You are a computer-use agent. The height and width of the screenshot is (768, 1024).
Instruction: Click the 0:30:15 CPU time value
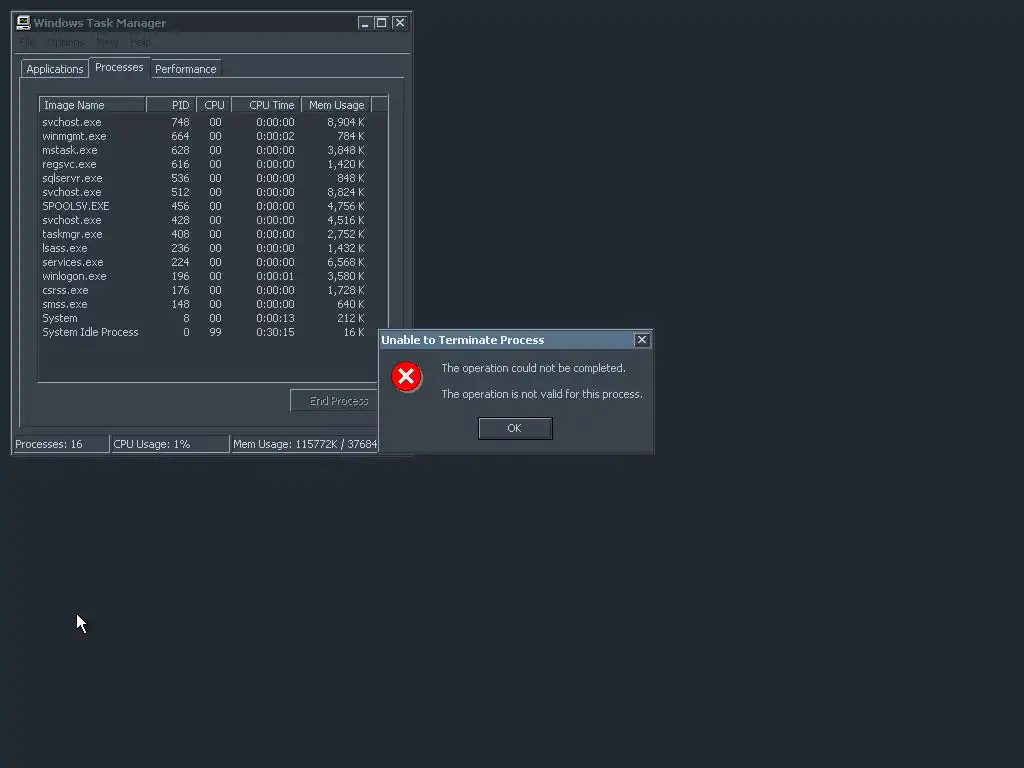coord(275,332)
